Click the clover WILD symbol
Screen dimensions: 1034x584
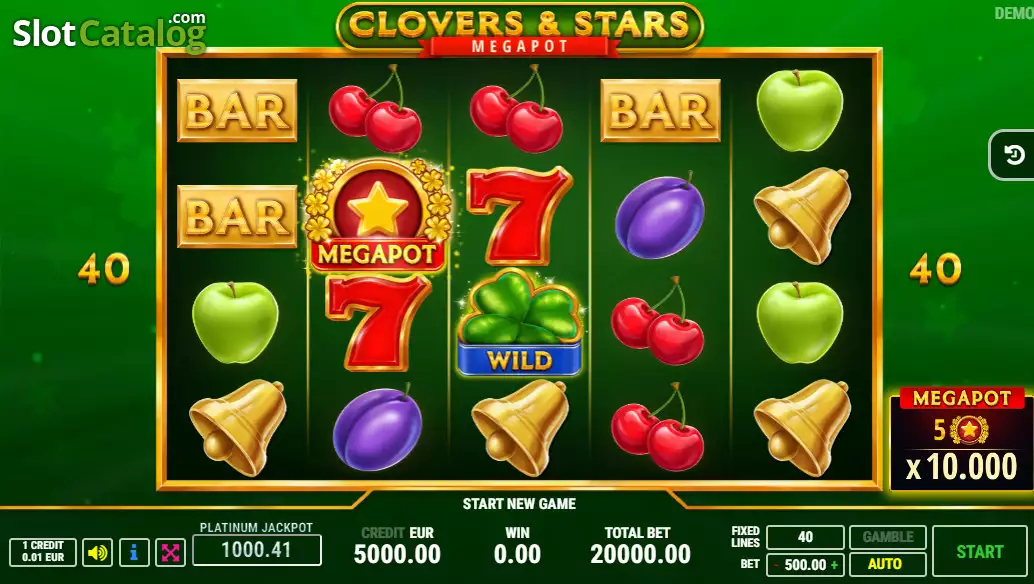tap(520, 323)
